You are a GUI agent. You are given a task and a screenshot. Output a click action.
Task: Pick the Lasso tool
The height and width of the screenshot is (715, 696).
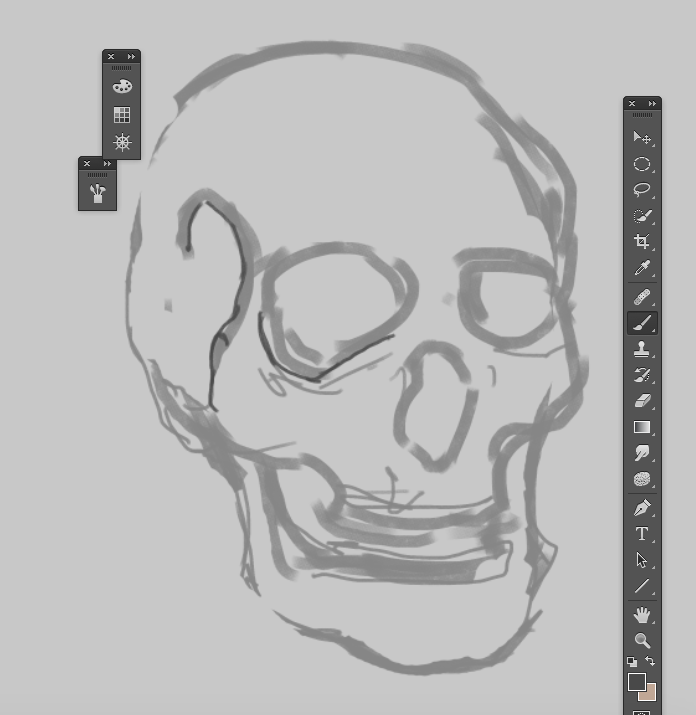click(x=642, y=190)
